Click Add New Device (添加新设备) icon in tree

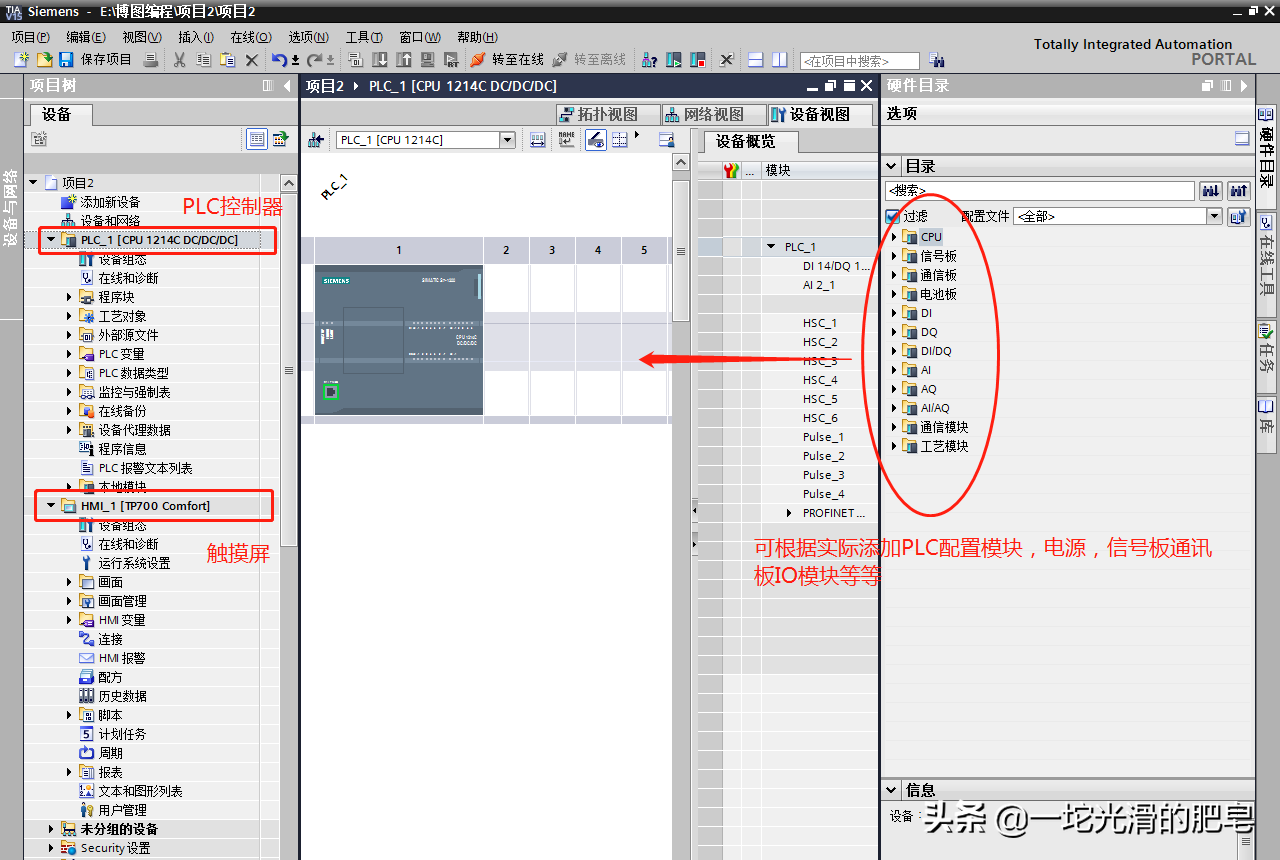tap(68, 202)
